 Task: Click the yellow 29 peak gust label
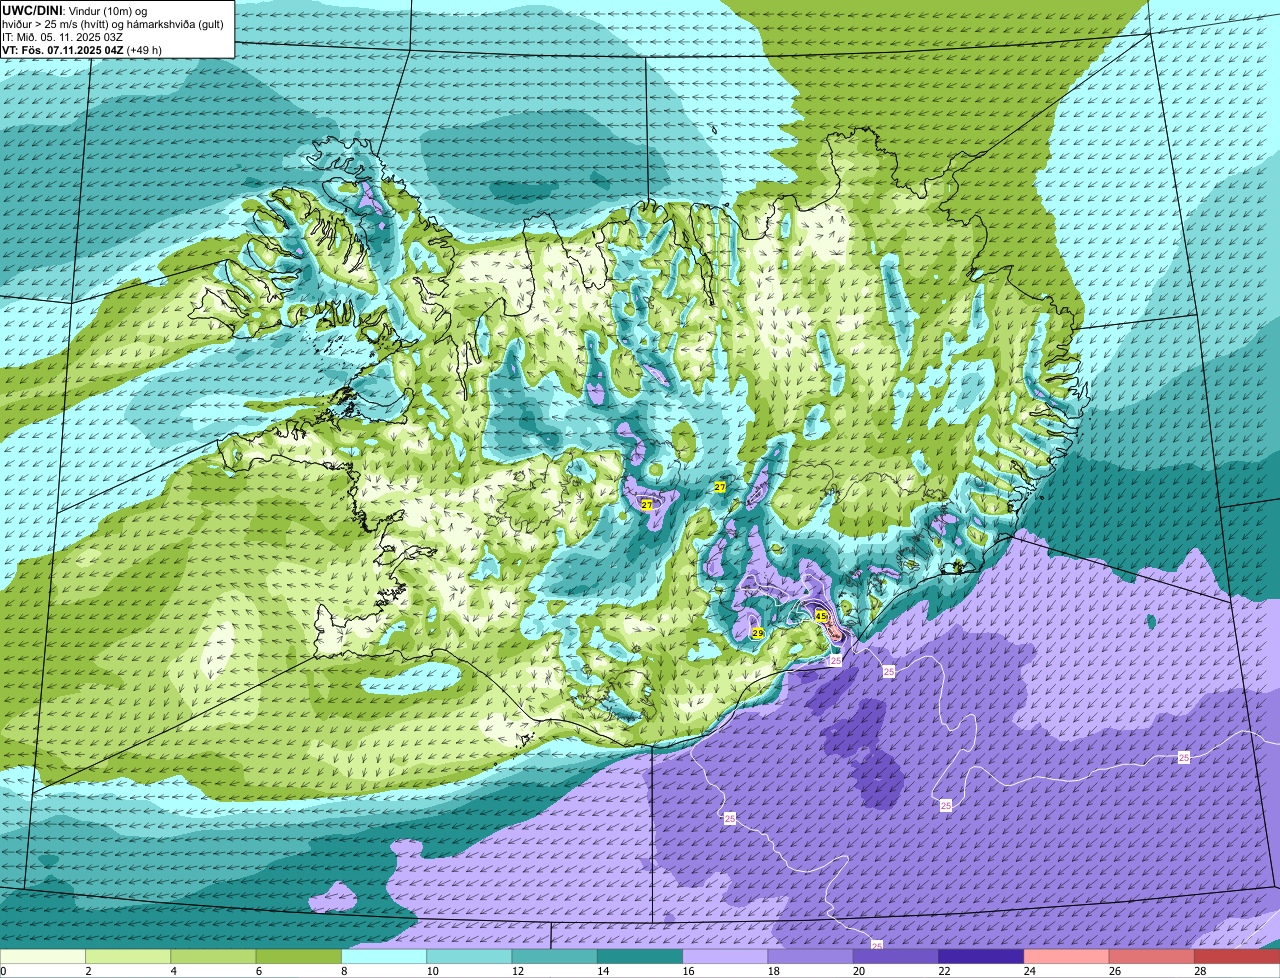point(758,633)
